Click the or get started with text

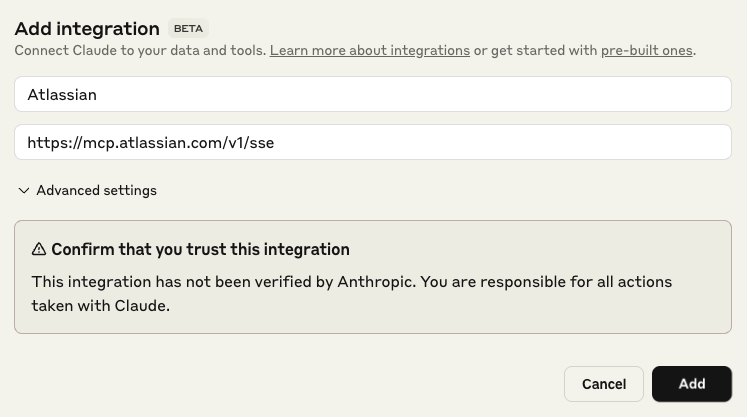[535, 51]
